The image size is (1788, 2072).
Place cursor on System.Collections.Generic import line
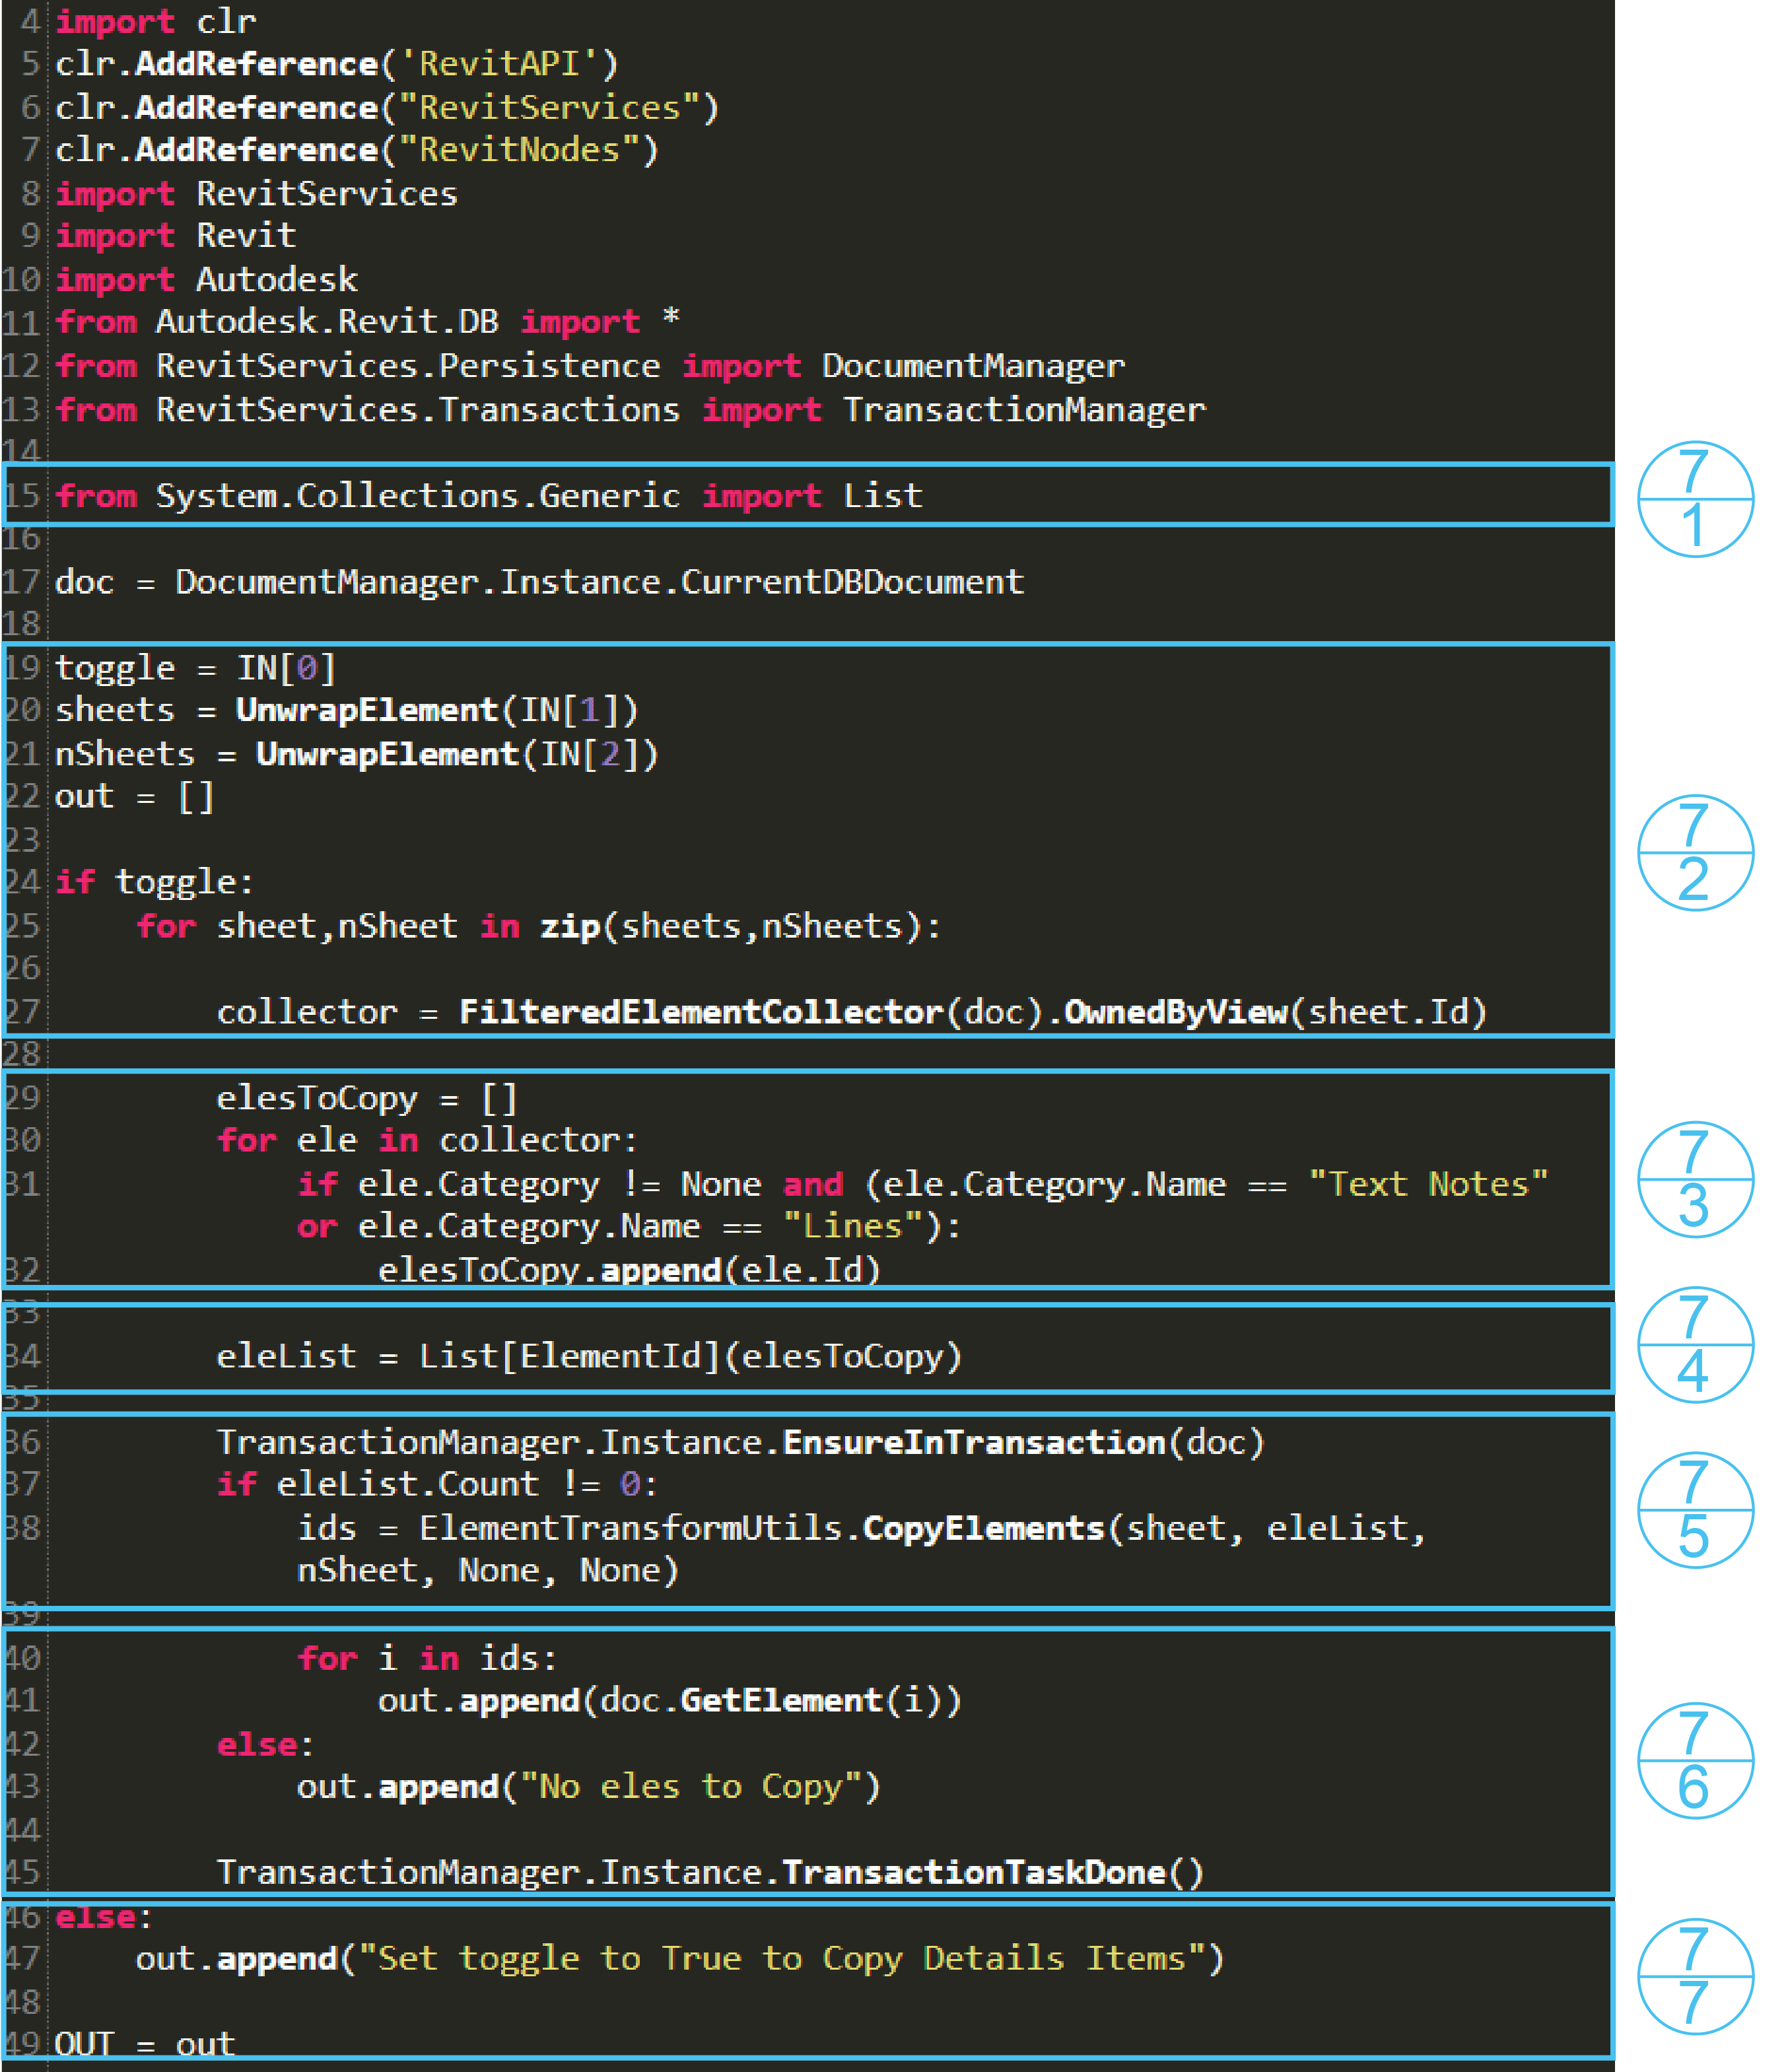click(x=488, y=496)
